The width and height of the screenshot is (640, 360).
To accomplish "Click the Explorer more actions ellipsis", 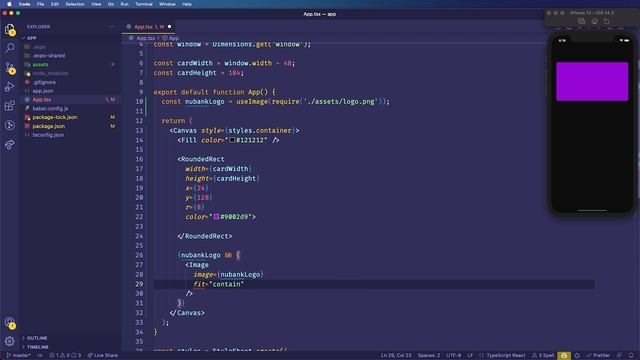I will click(112, 27).
